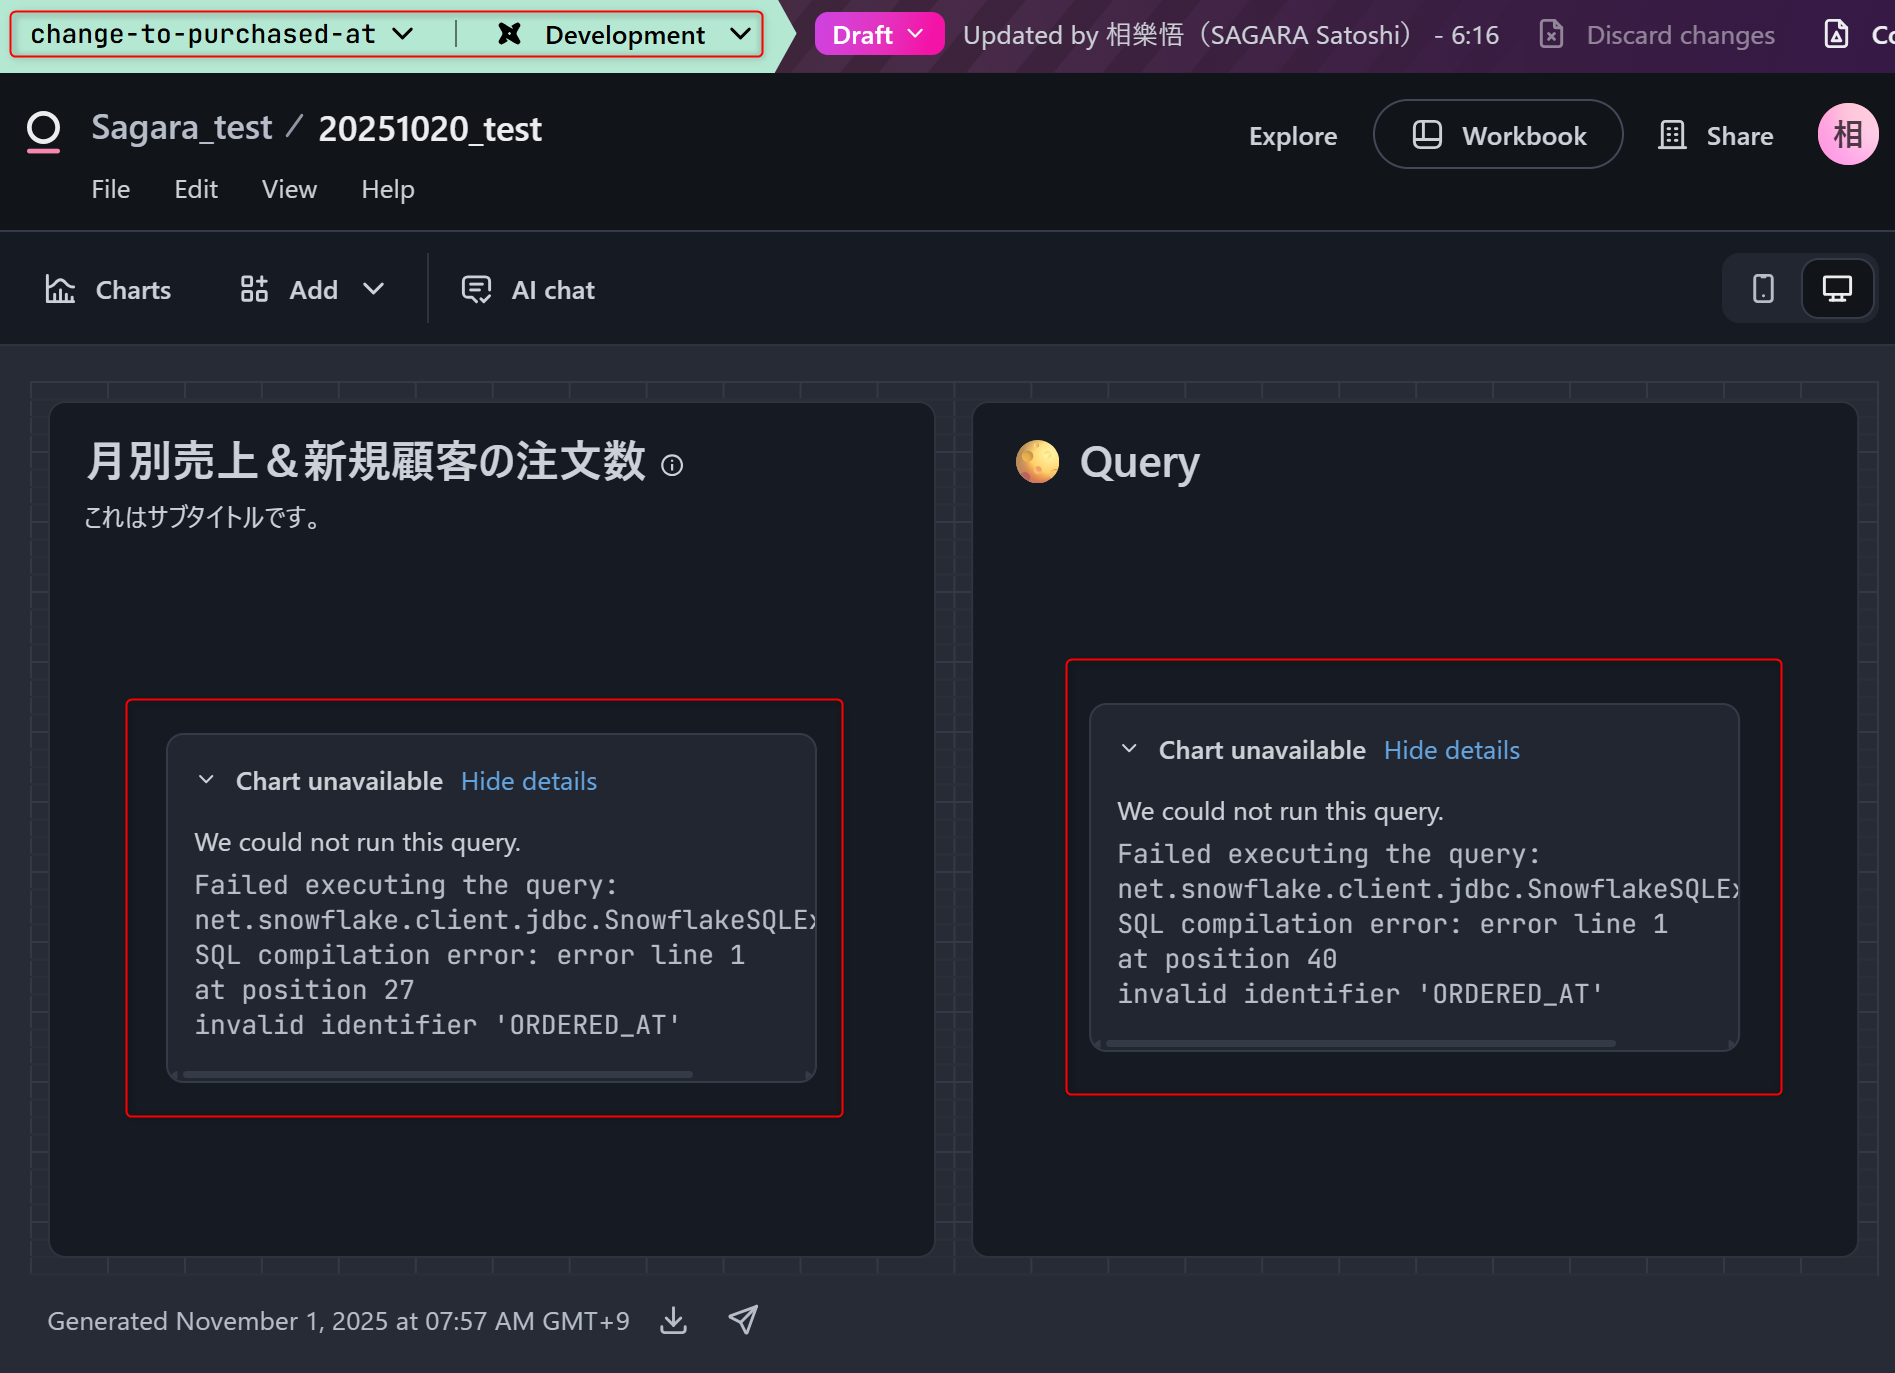Open the Charts panel

(x=108, y=290)
